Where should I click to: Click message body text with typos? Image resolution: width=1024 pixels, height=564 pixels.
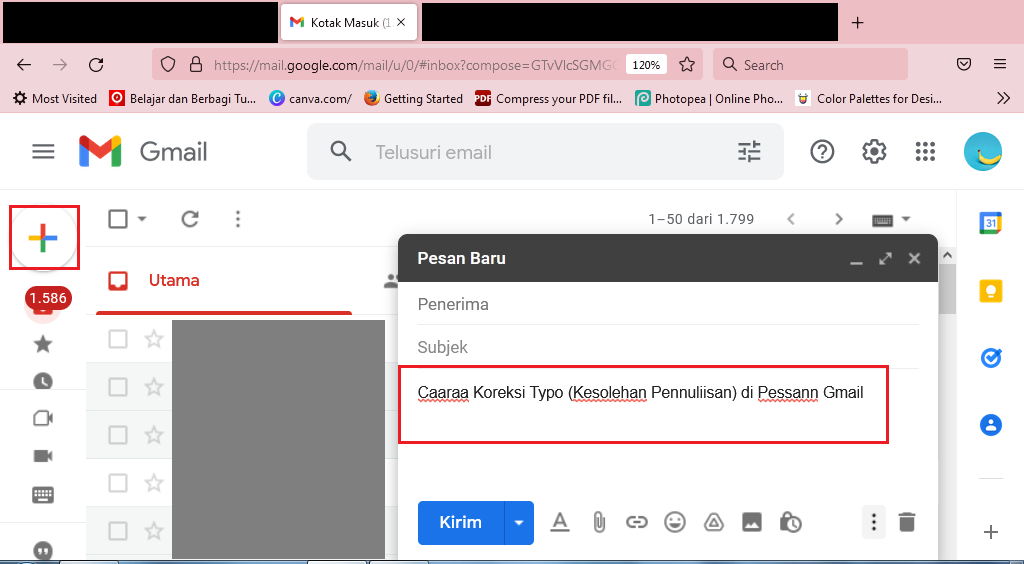[x=640, y=393]
